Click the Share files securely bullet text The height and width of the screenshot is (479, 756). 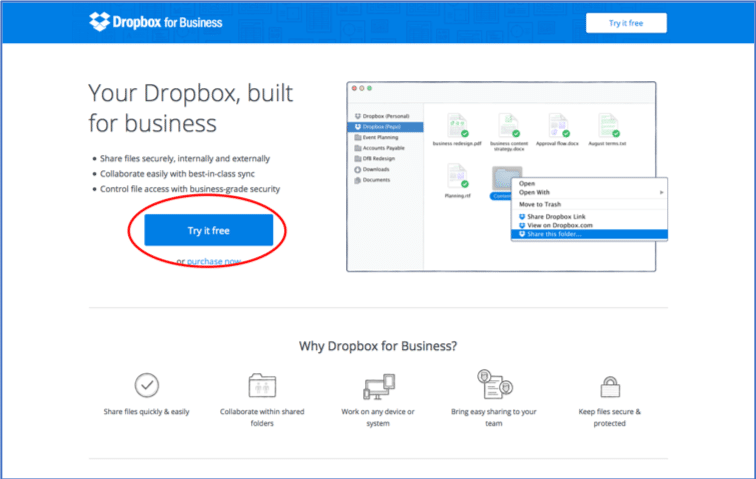tap(185, 159)
